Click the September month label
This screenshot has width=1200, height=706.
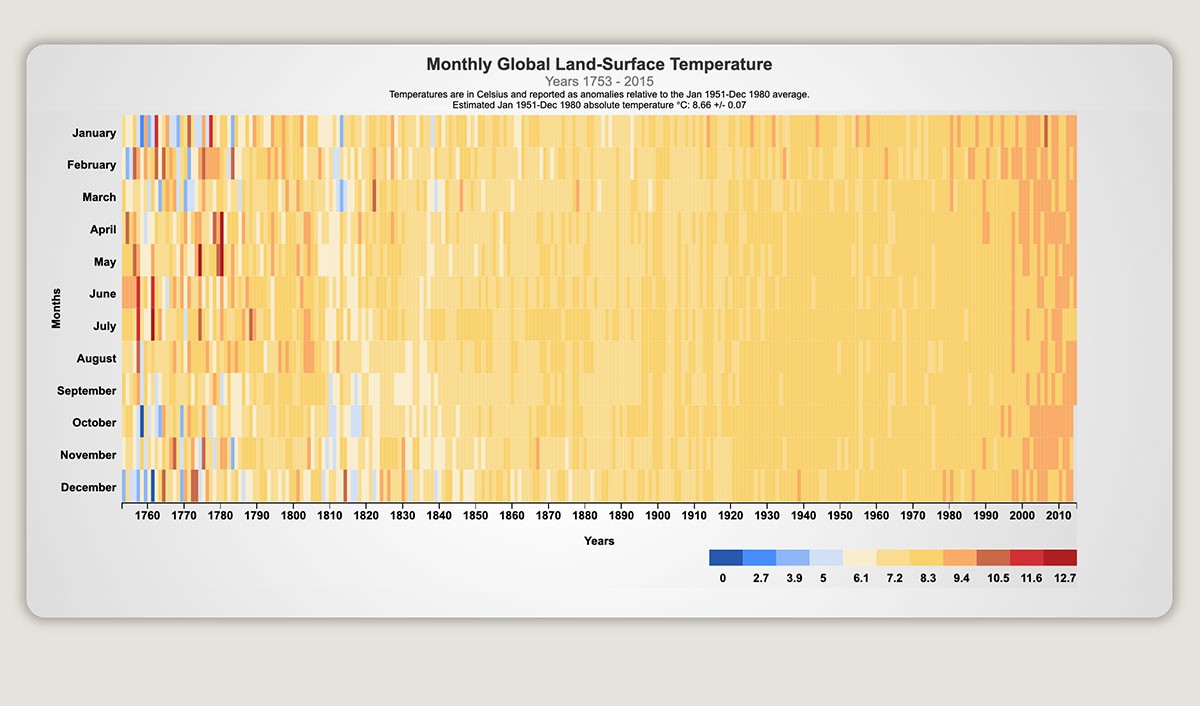(87, 391)
